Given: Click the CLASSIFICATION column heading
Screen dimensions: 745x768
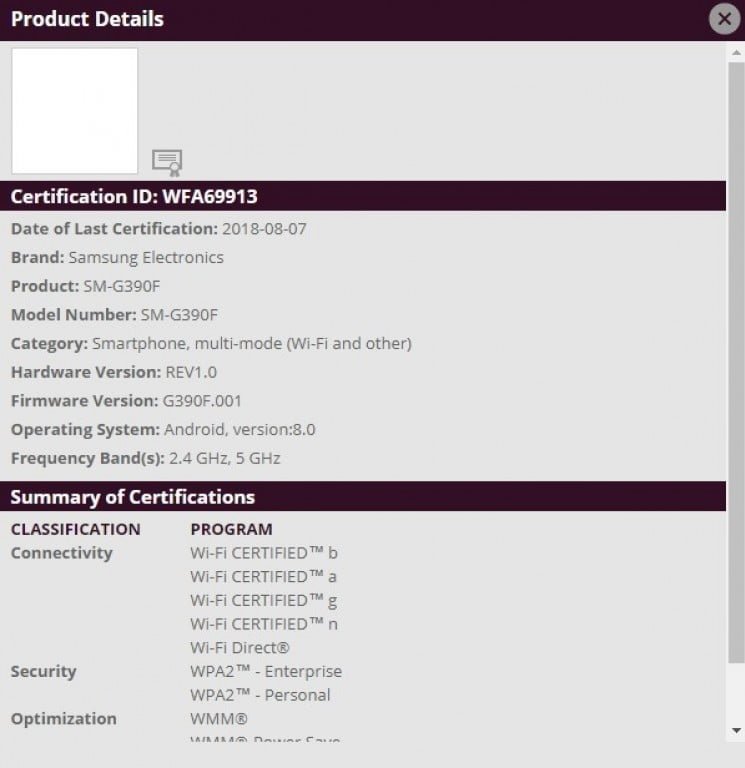Looking at the screenshot, I should (76, 529).
